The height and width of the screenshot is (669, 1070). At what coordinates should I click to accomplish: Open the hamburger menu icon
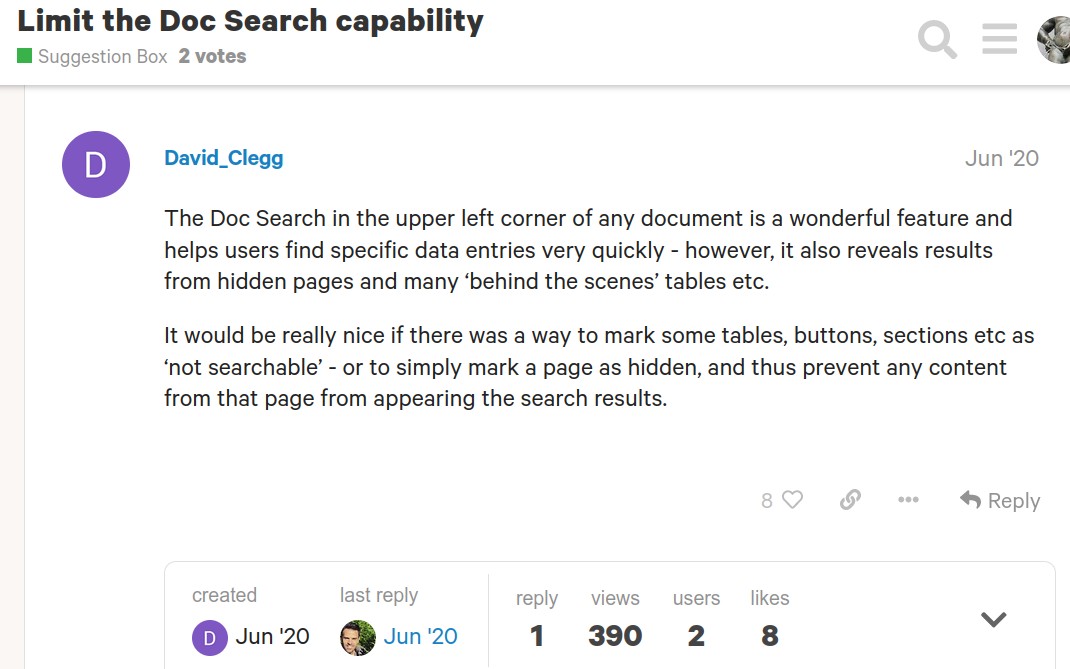999,39
